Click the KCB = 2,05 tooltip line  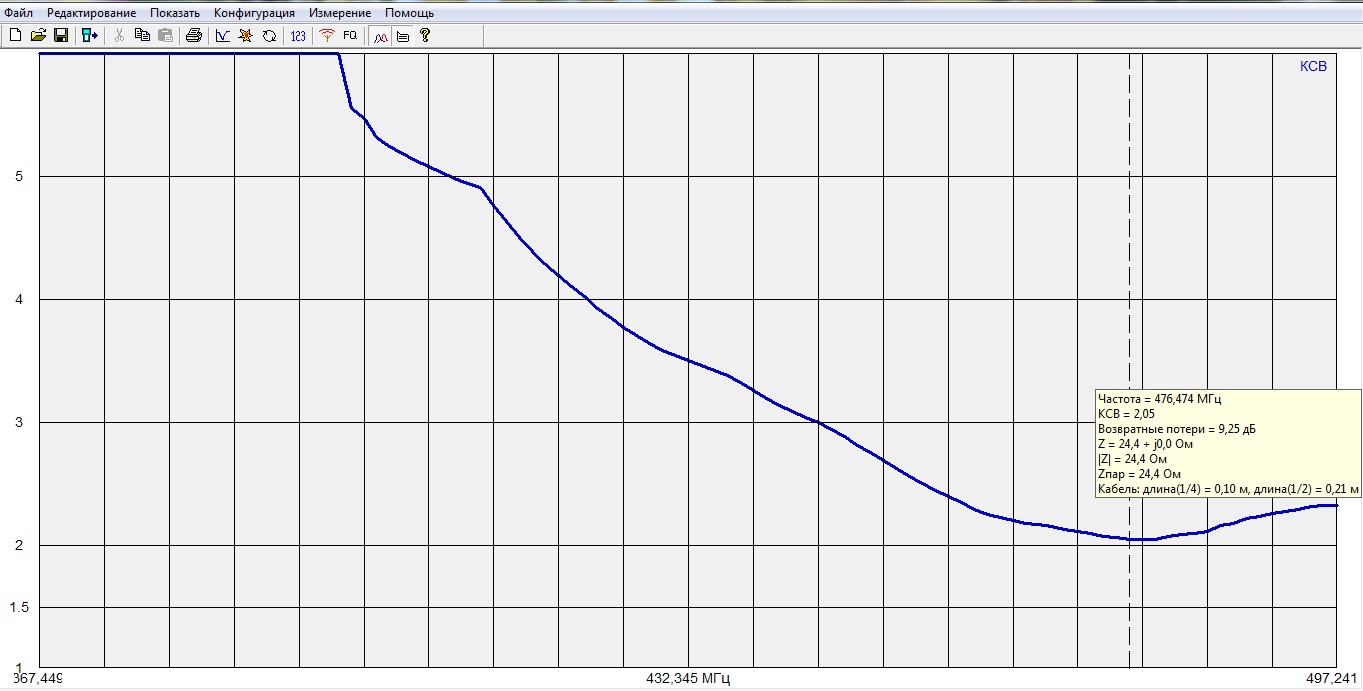point(1126,413)
